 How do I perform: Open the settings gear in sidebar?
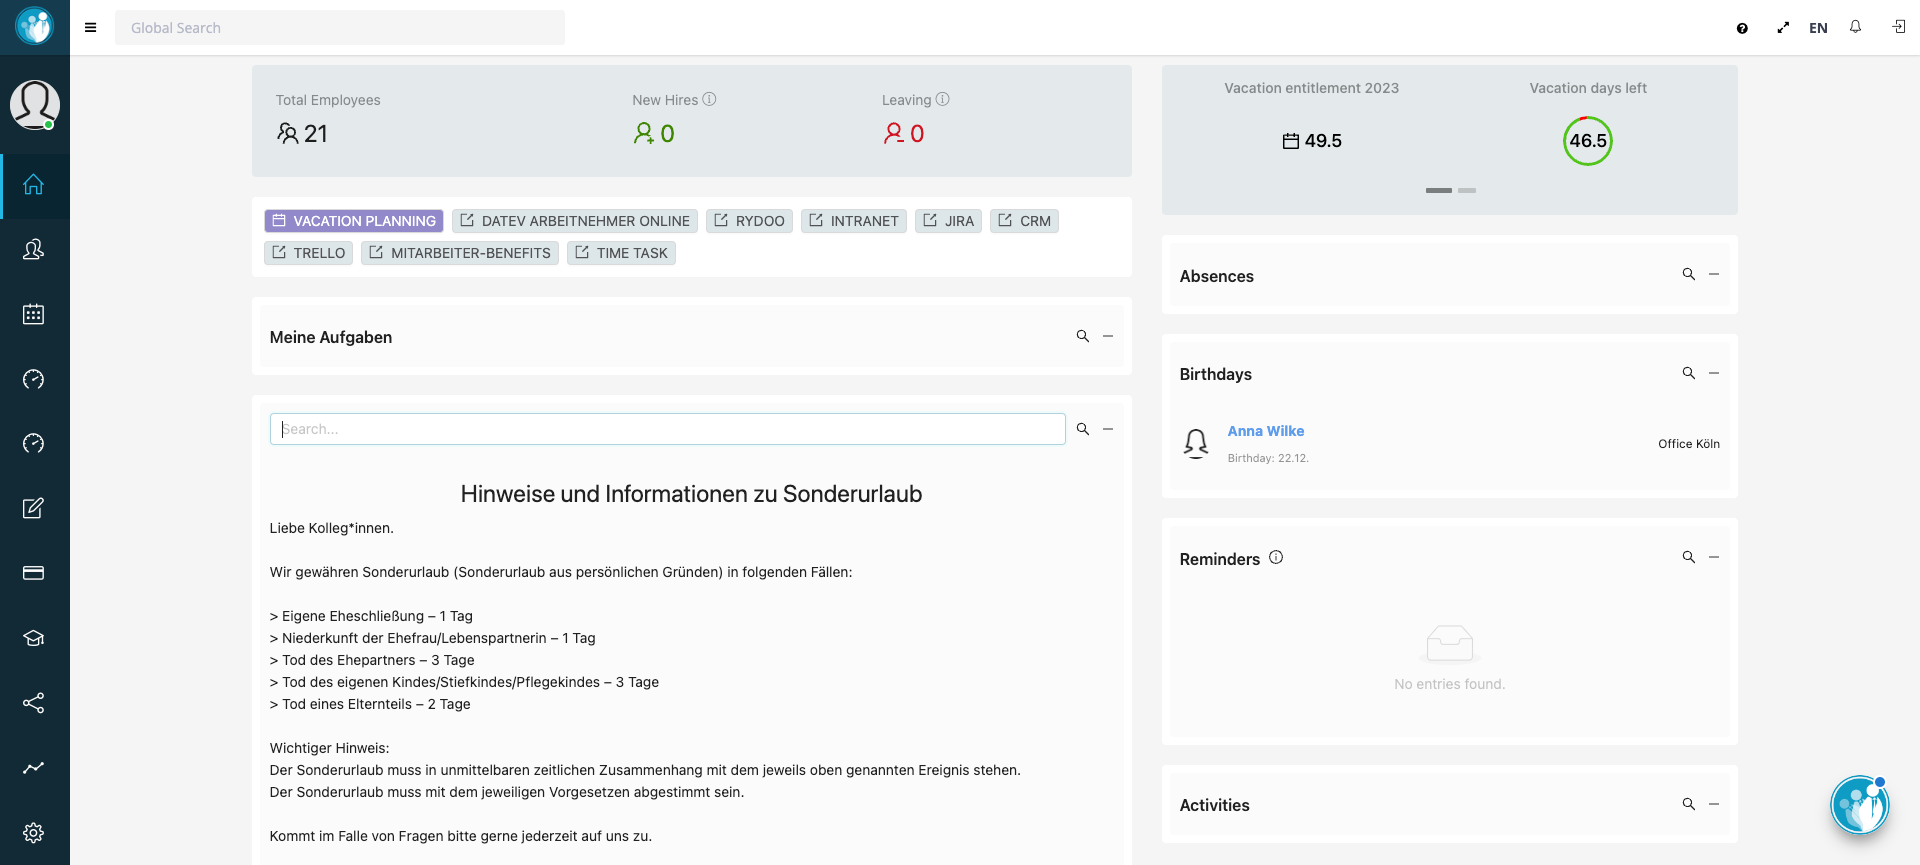[33, 832]
